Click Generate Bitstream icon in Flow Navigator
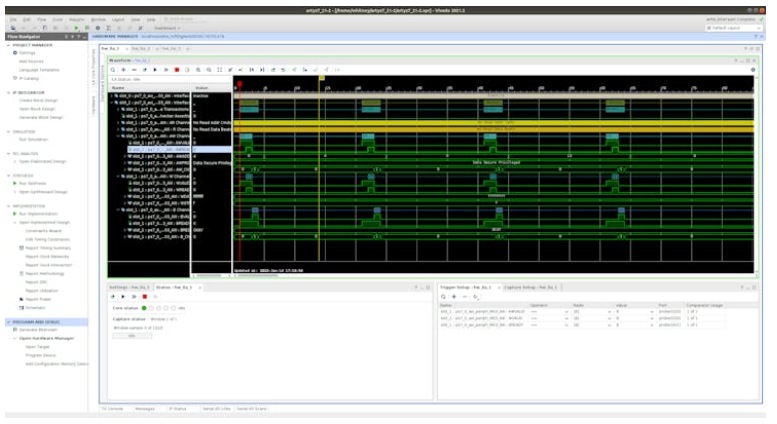 tap(14, 328)
